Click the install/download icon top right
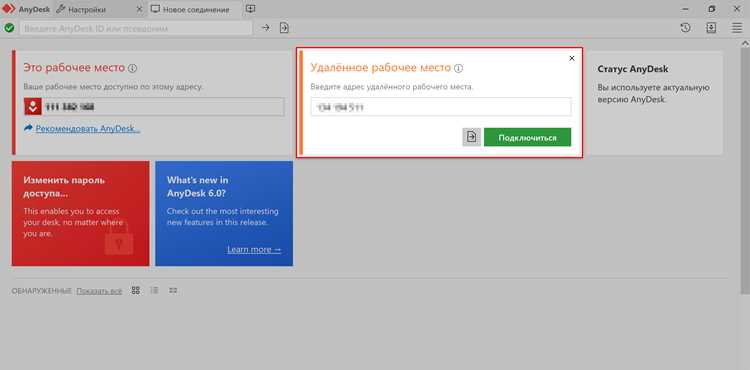This screenshot has height=370, width=750. click(x=711, y=28)
